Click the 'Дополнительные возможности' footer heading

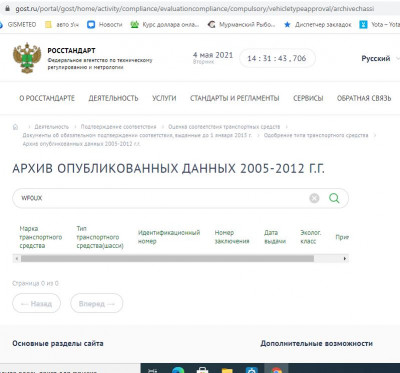tap(316, 343)
